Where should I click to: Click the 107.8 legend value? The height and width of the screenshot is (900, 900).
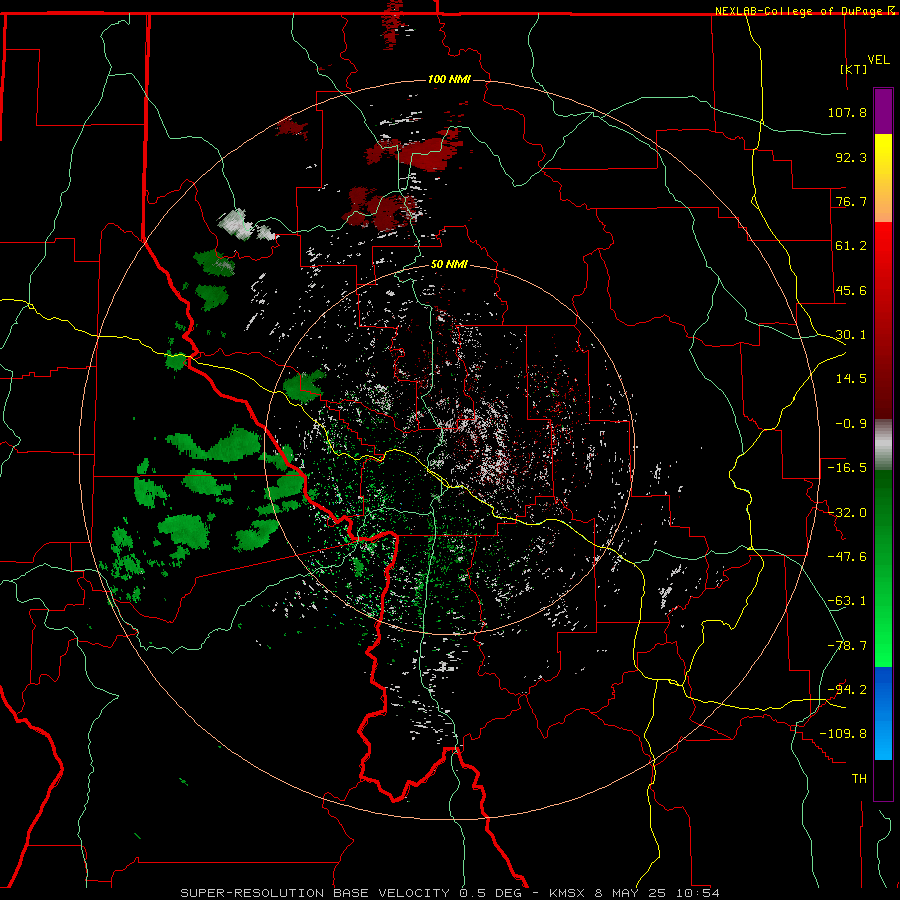(847, 112)
